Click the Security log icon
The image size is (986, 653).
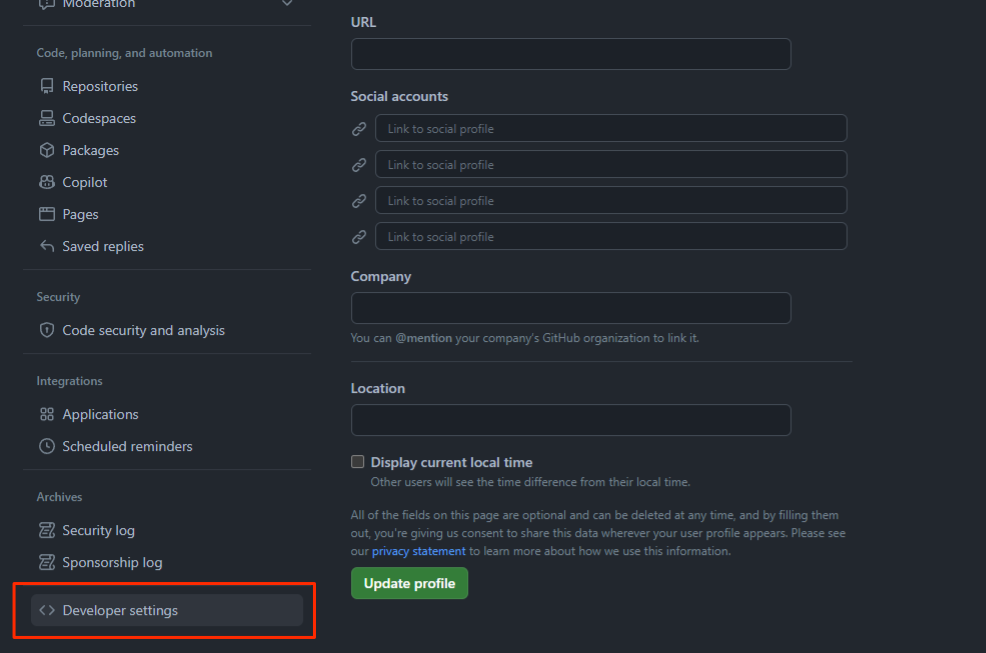click(x=47, y=530)
